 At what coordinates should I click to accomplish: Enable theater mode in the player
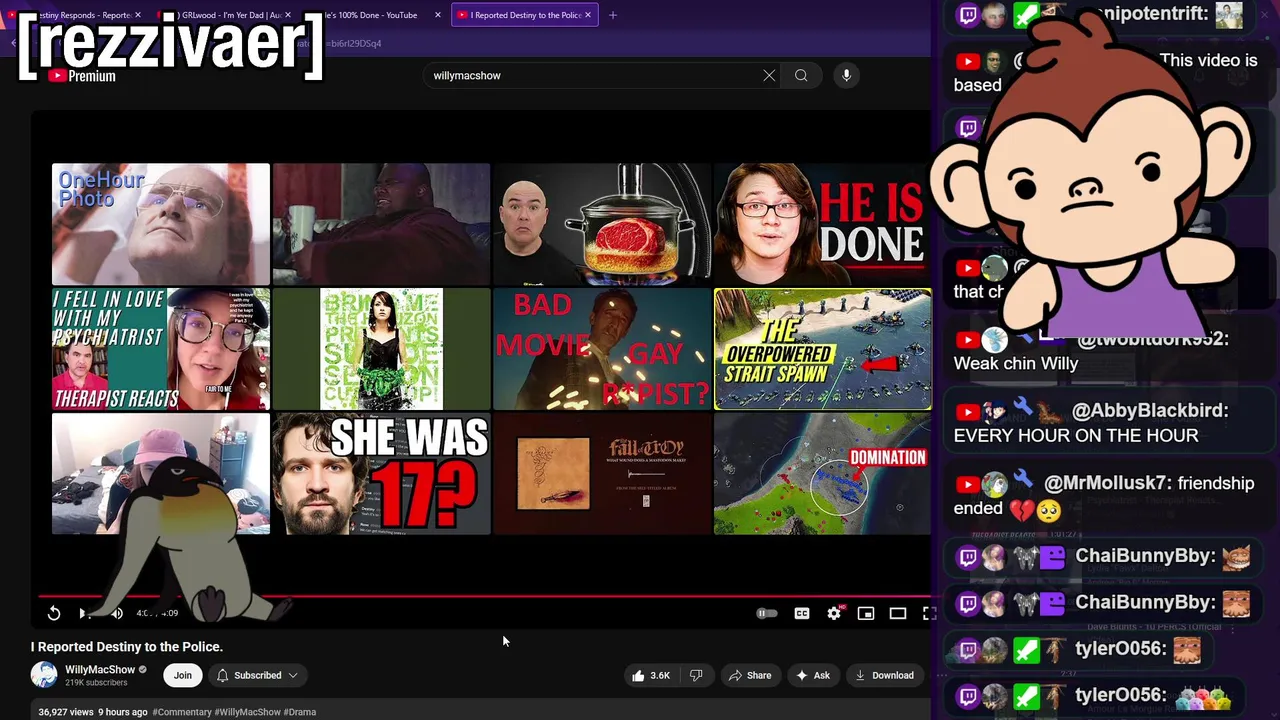point(898,613)
